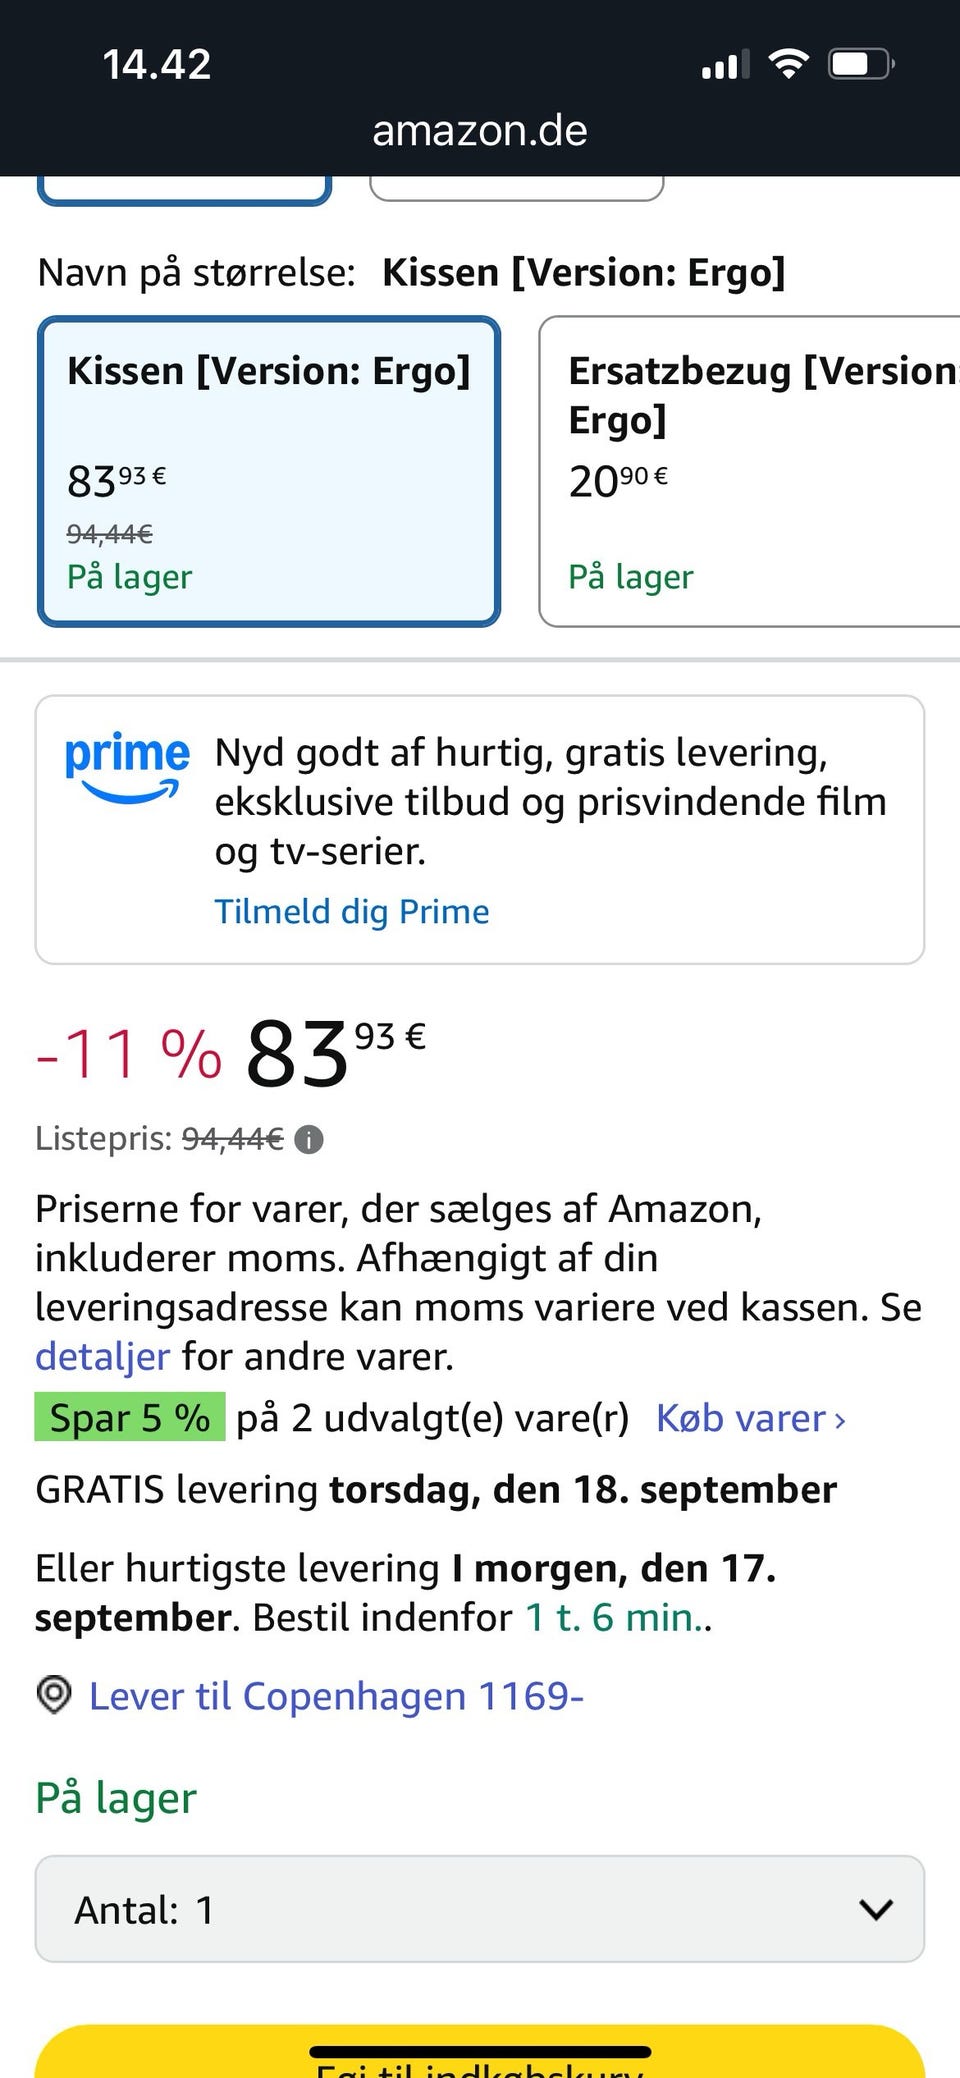Tap the Prime logo
The image size is (960, 2078).
[126, 765]
